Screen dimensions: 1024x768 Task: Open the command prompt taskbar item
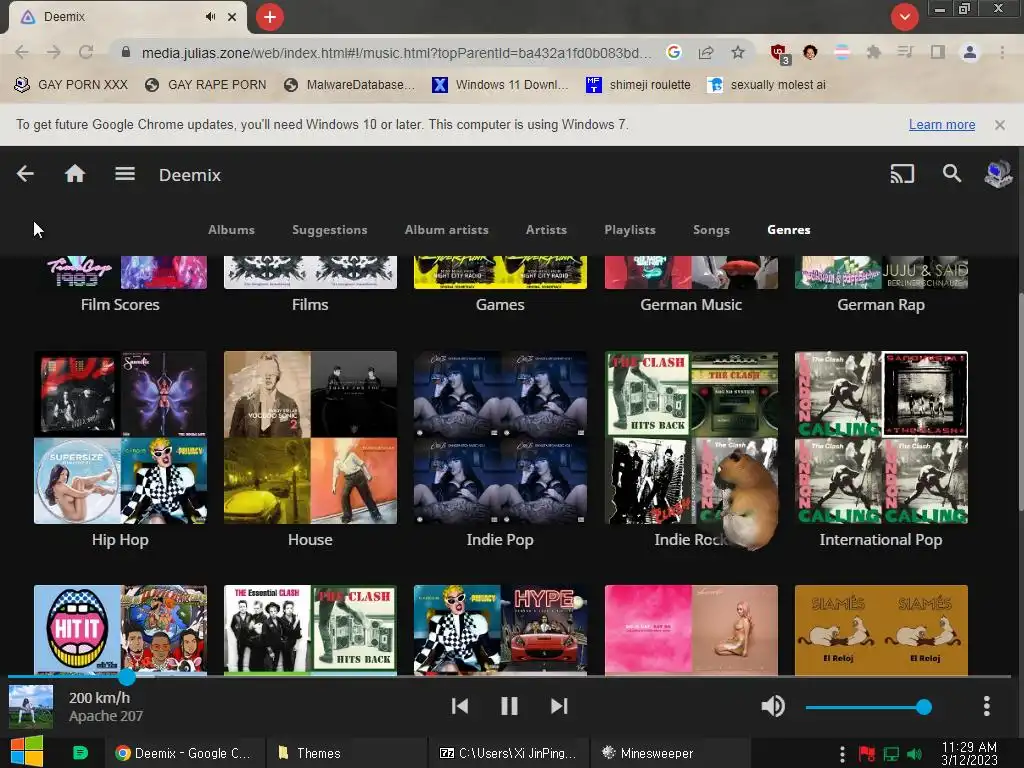point(508,753)
